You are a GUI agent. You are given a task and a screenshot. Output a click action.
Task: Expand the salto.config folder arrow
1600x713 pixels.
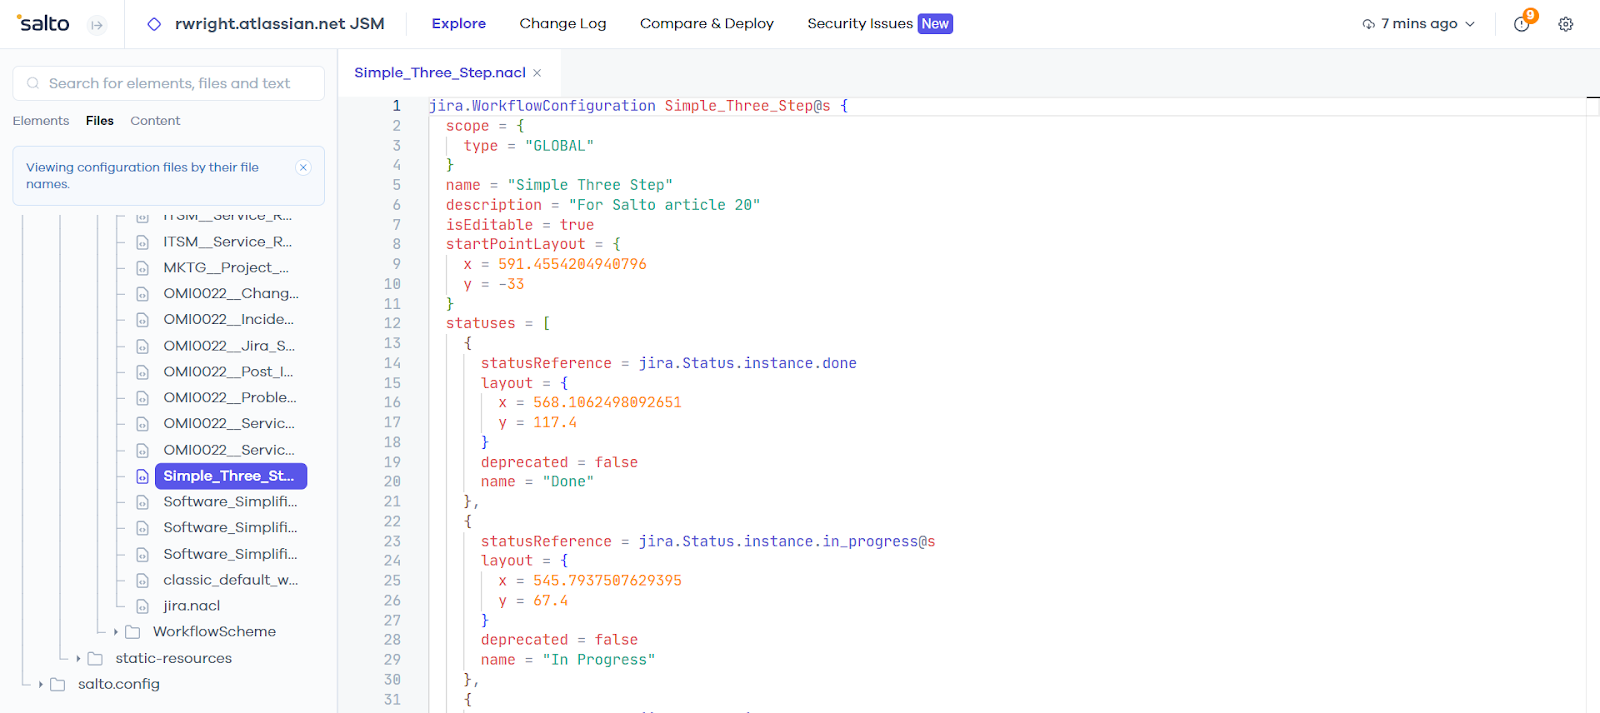click(41, 684)
